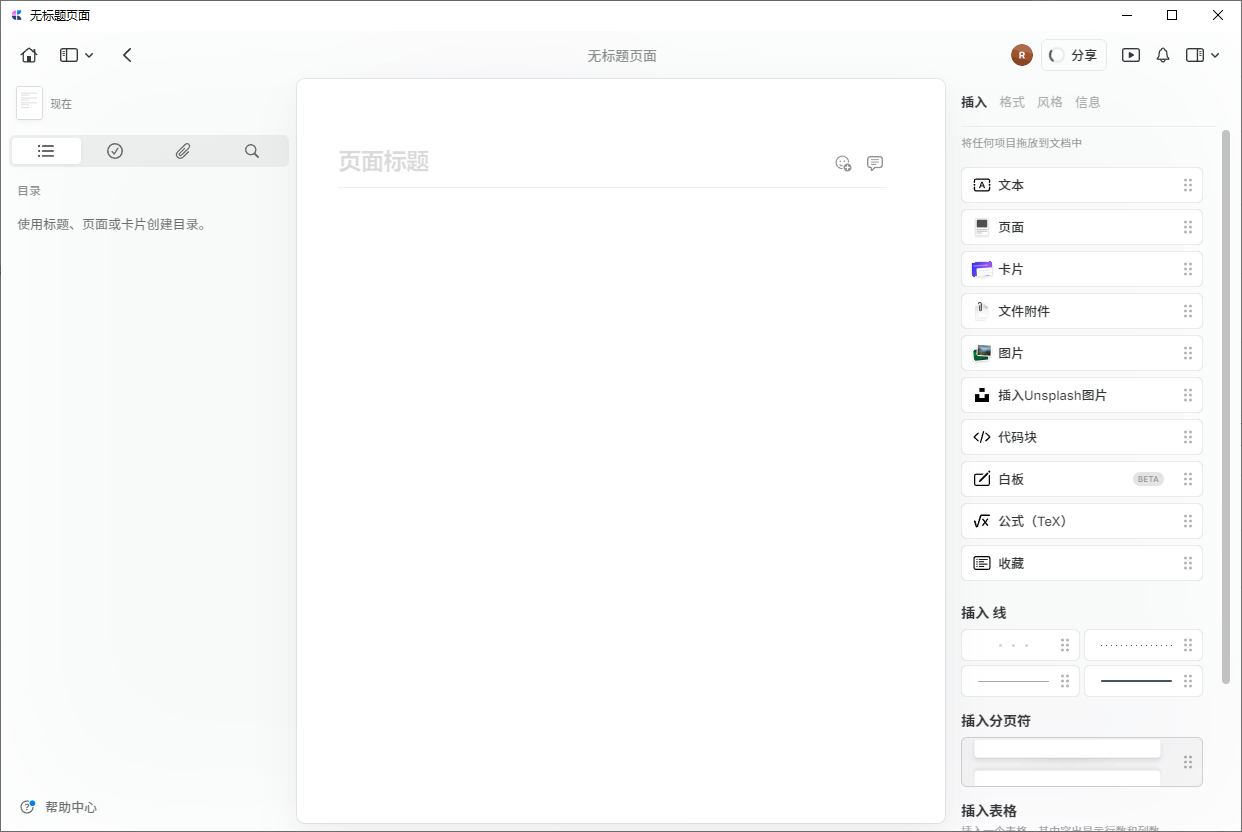The image size is (1242, 832).
Task: Open the user avatar R profile
Action: [x=1021, y=55]
